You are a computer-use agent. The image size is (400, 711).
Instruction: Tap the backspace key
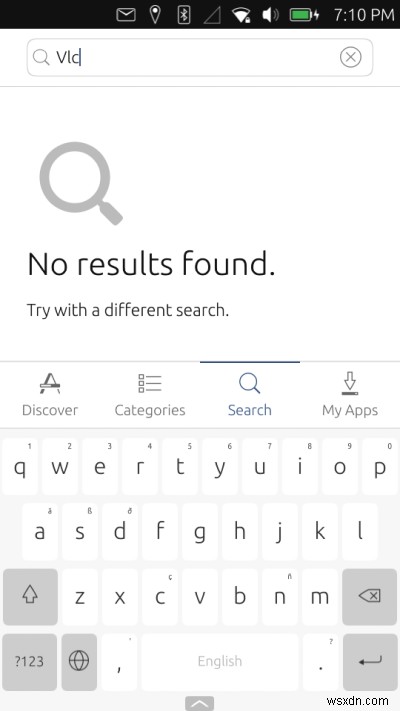(369, 597)
